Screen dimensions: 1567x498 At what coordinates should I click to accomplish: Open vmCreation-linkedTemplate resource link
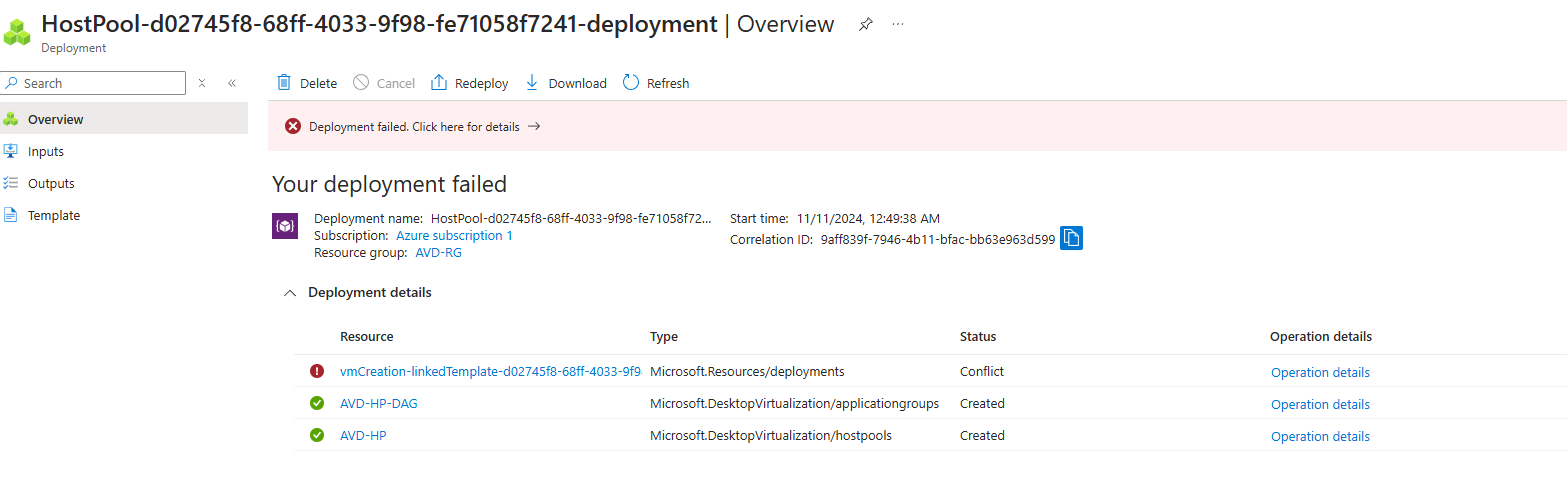click(x=490, y=371)
